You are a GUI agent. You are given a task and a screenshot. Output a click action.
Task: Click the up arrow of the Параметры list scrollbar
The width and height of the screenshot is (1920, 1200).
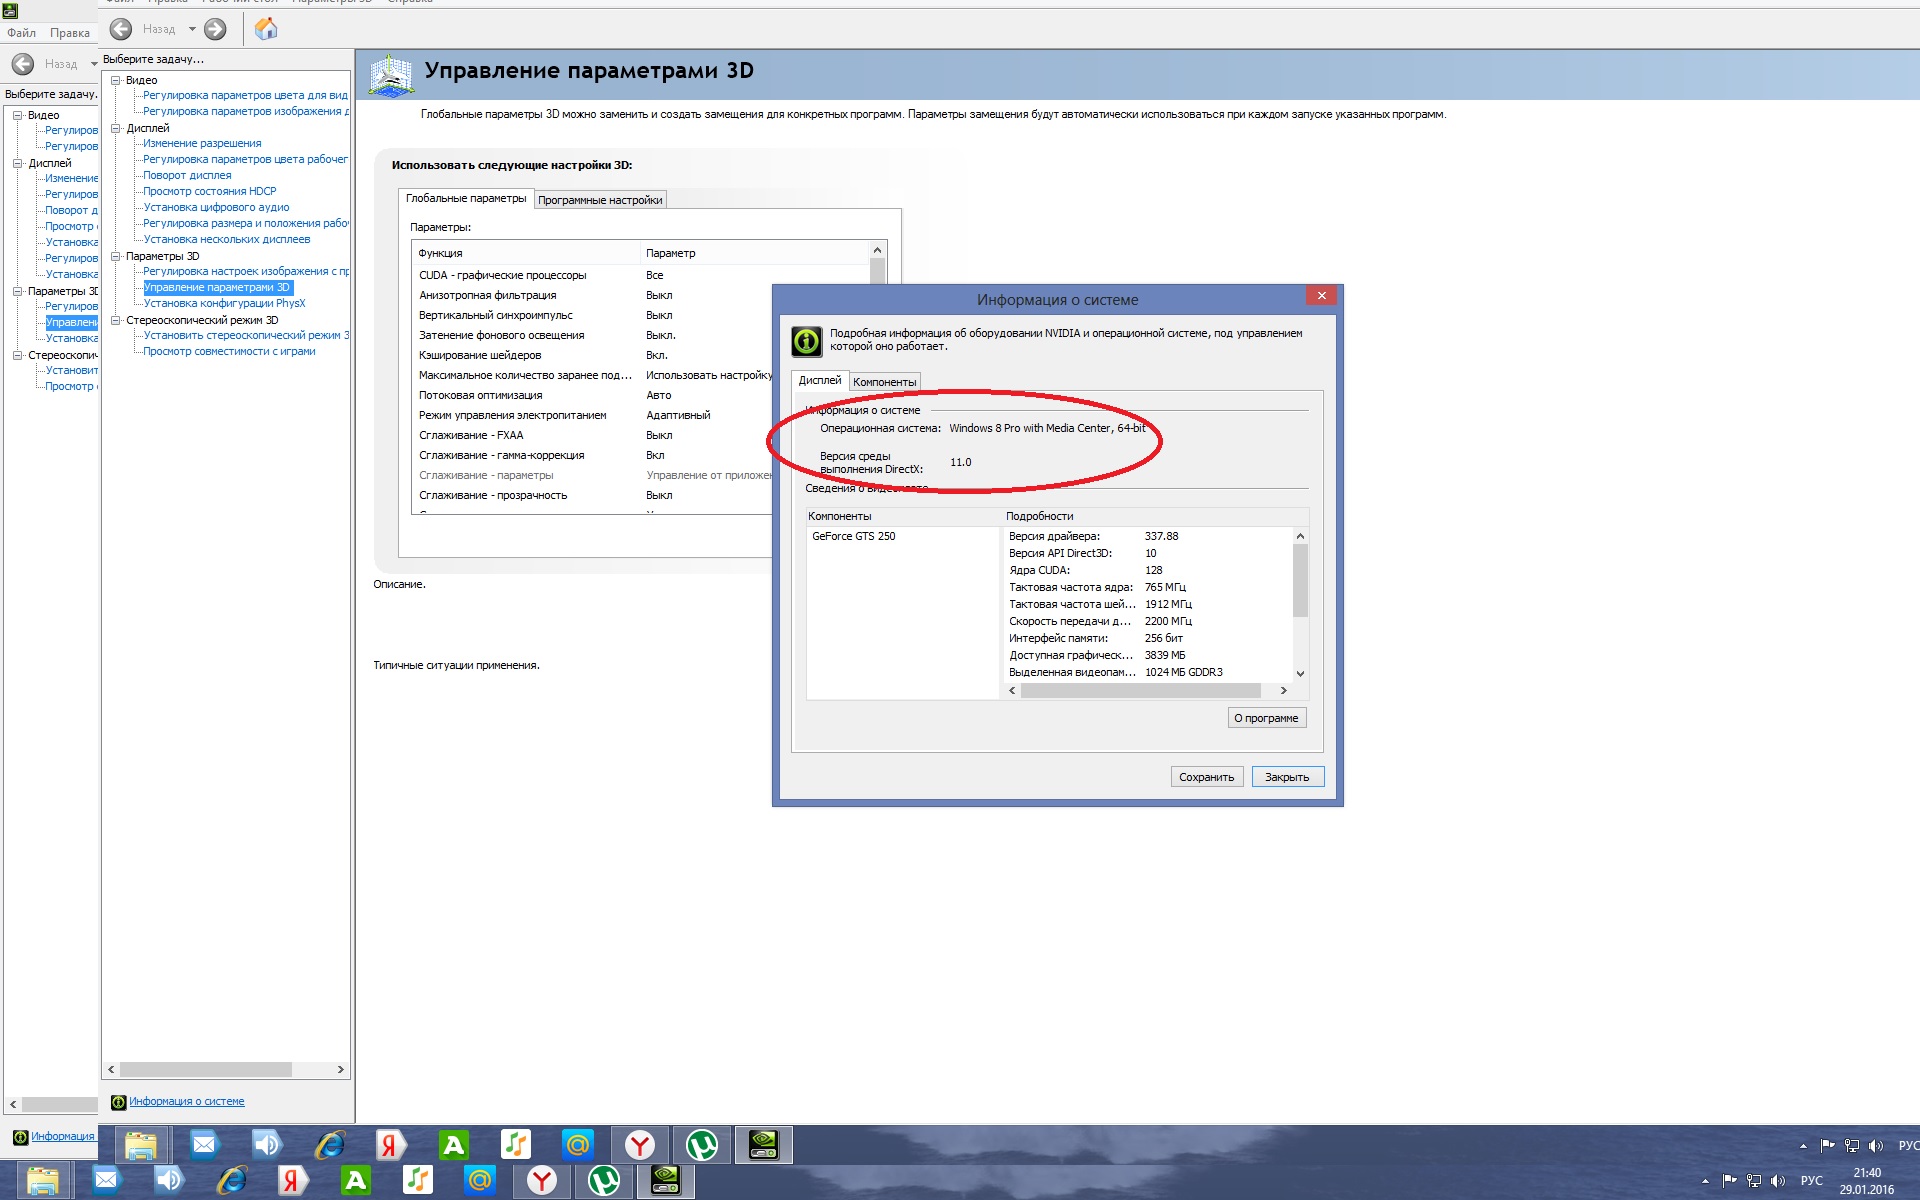tap(877, 251)
